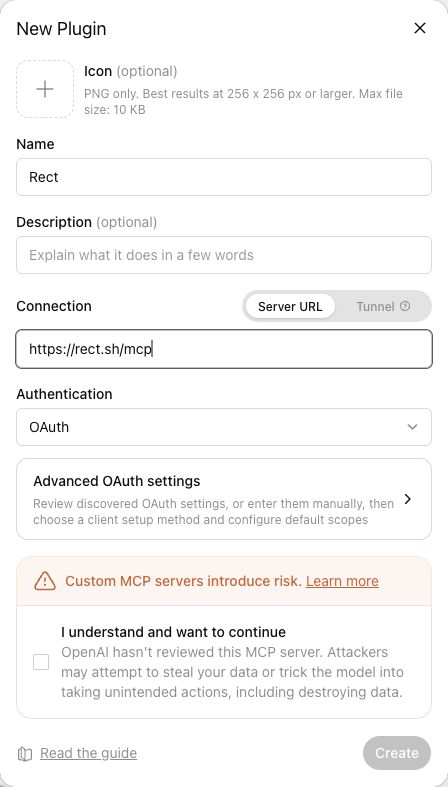The image size is (448, 787).
Task: Click the Tunnel help question mark icon
Action: (405, 306)
